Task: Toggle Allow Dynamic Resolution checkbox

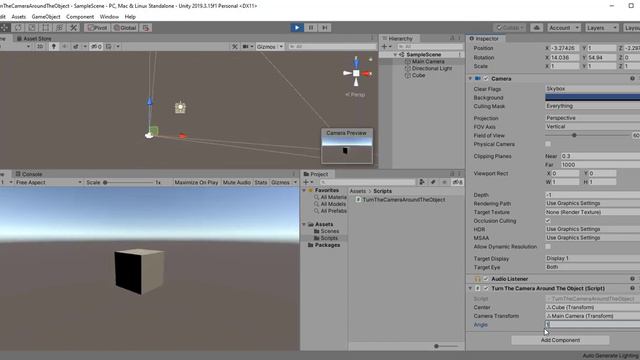Action: [x=548, y=247]
